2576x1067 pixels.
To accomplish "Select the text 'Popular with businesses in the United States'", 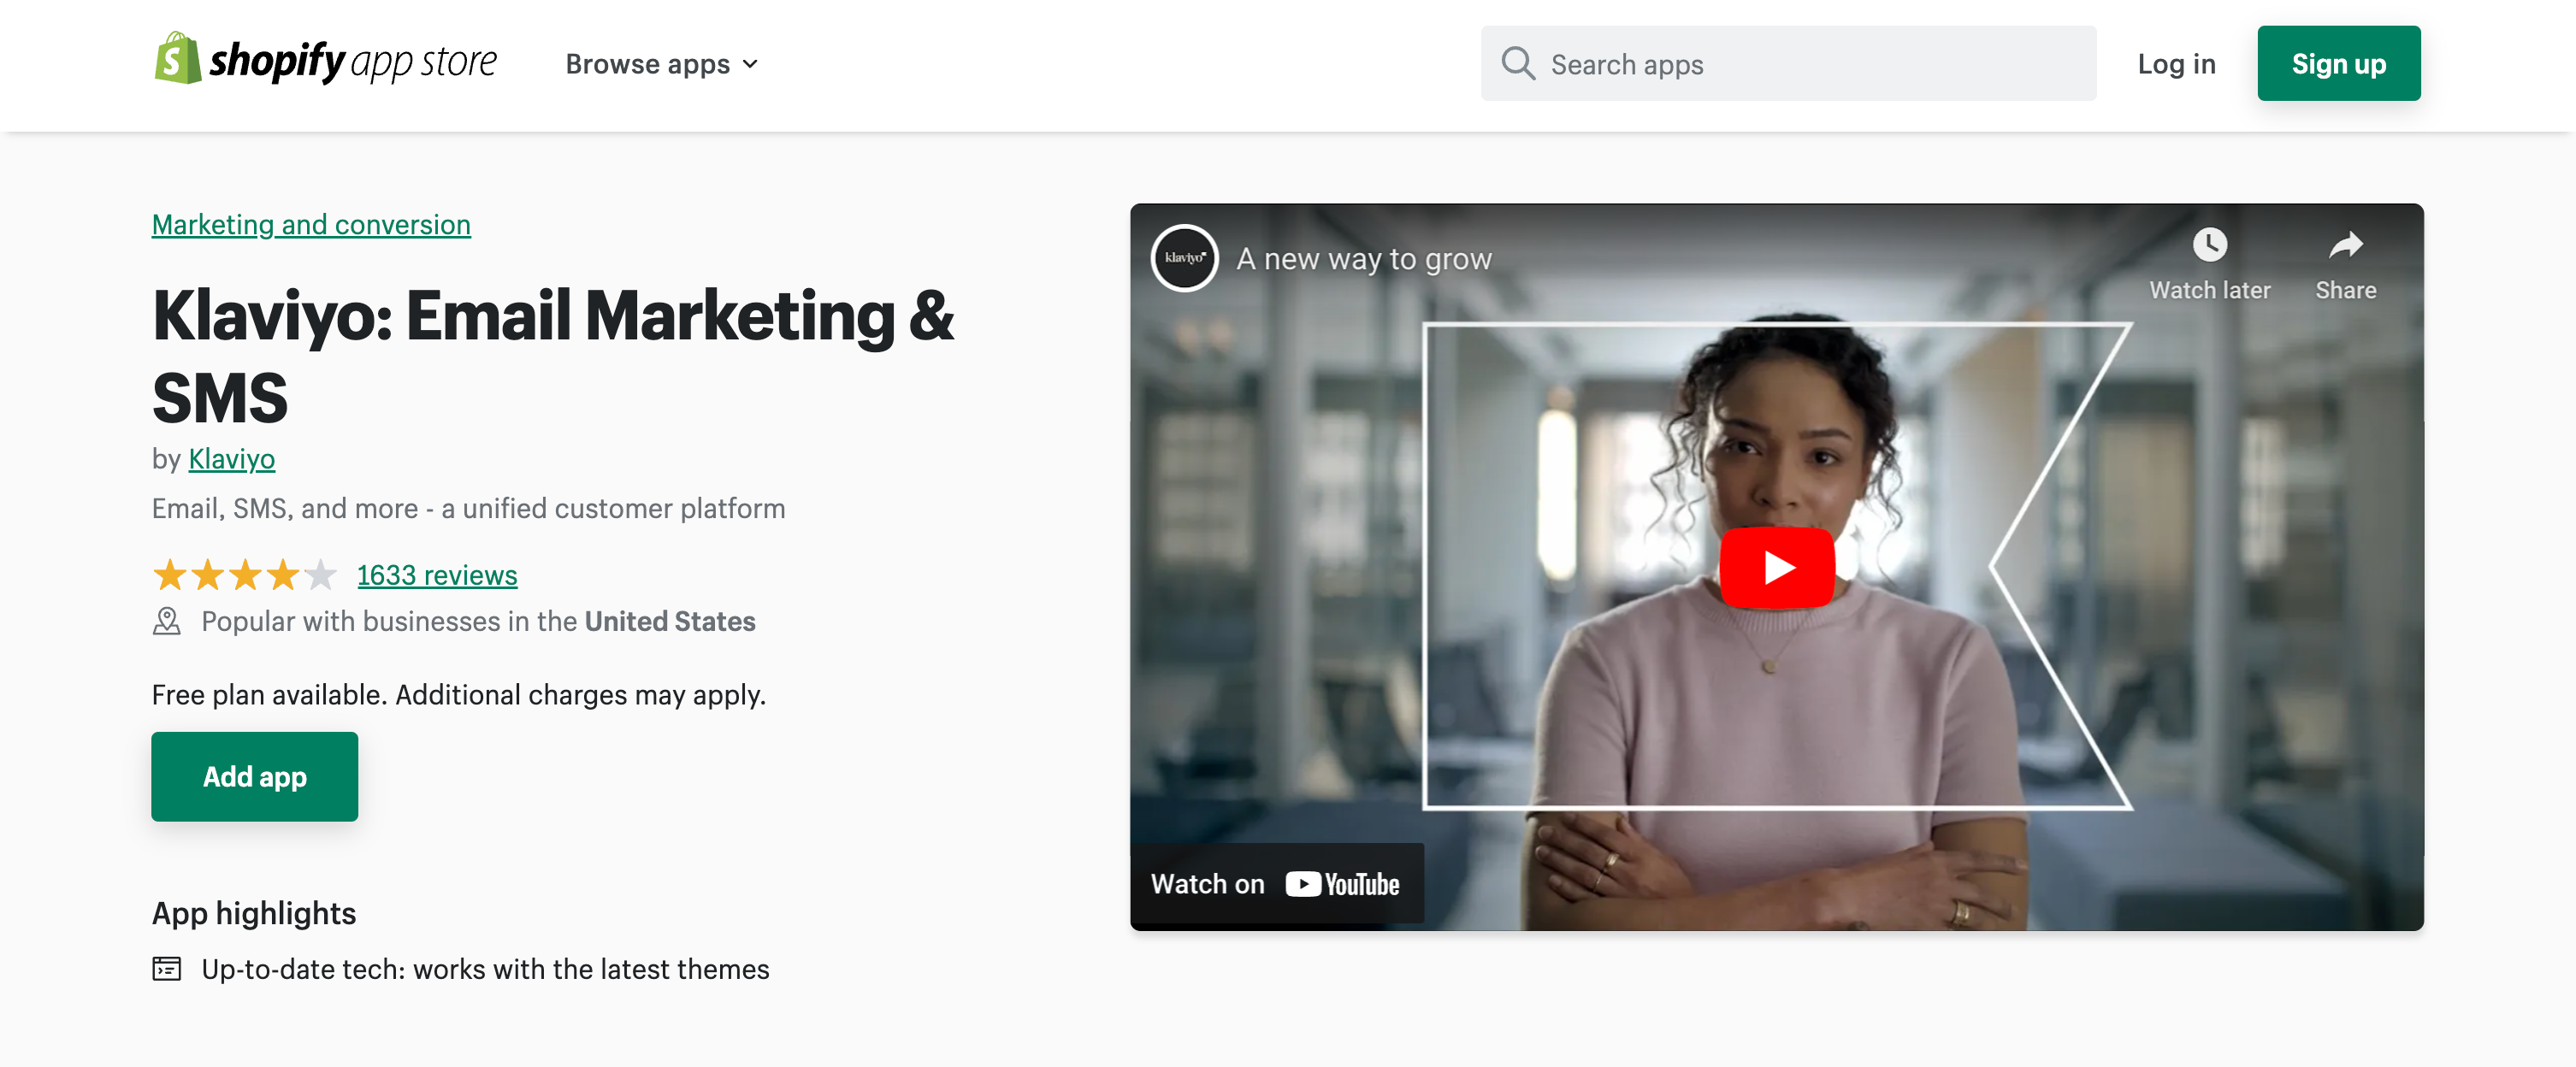I will [x=479, y=622].
